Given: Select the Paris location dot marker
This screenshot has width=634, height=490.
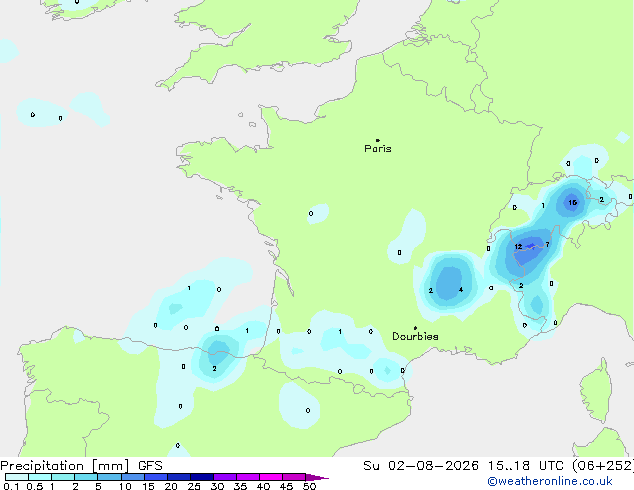Looking at the screenshot, I should click(378, 140).
